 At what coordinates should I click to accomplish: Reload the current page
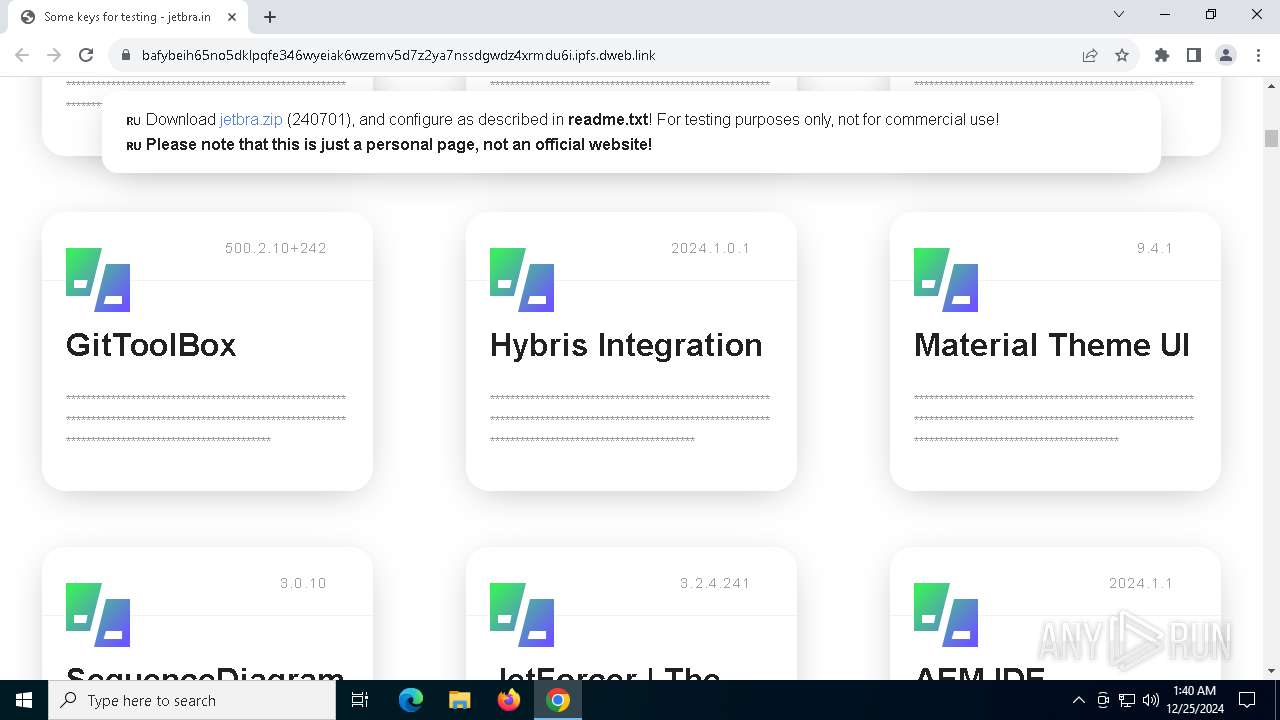86,55
